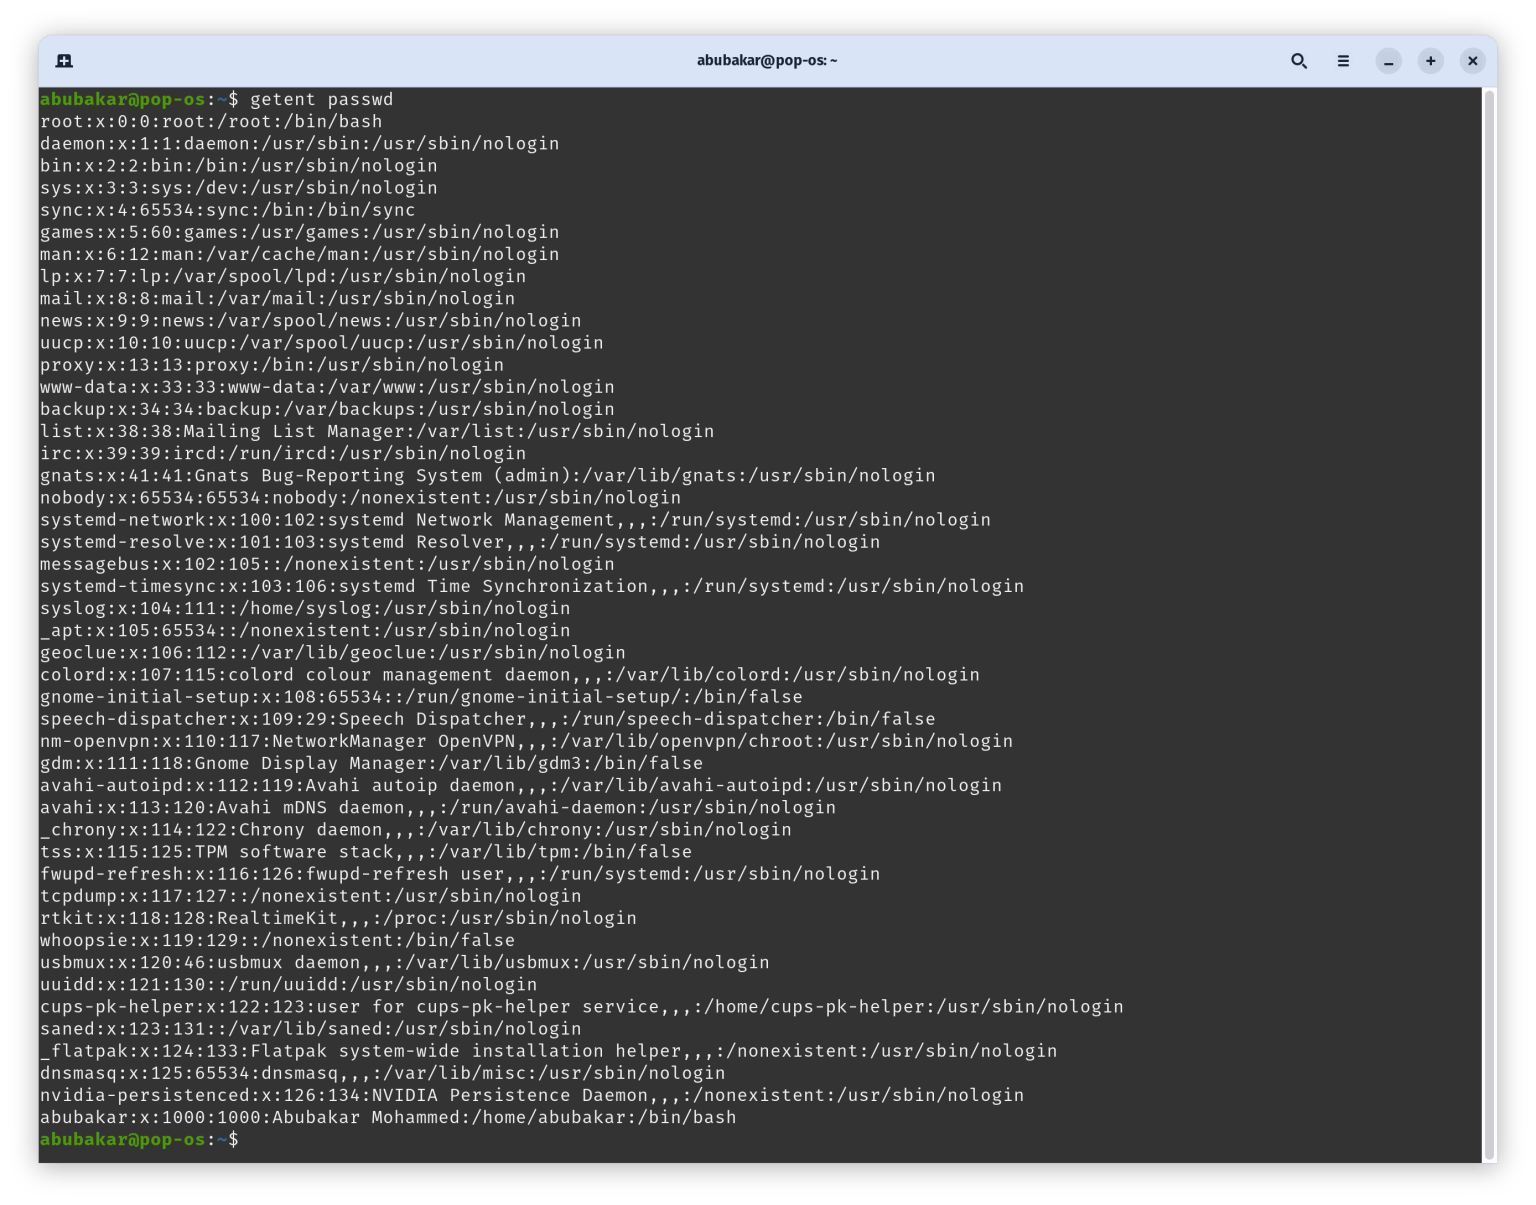Click the systemd Resolver entry
Screen dimensions: 1536x1205
pyautogui.click(x=460, y=542)
